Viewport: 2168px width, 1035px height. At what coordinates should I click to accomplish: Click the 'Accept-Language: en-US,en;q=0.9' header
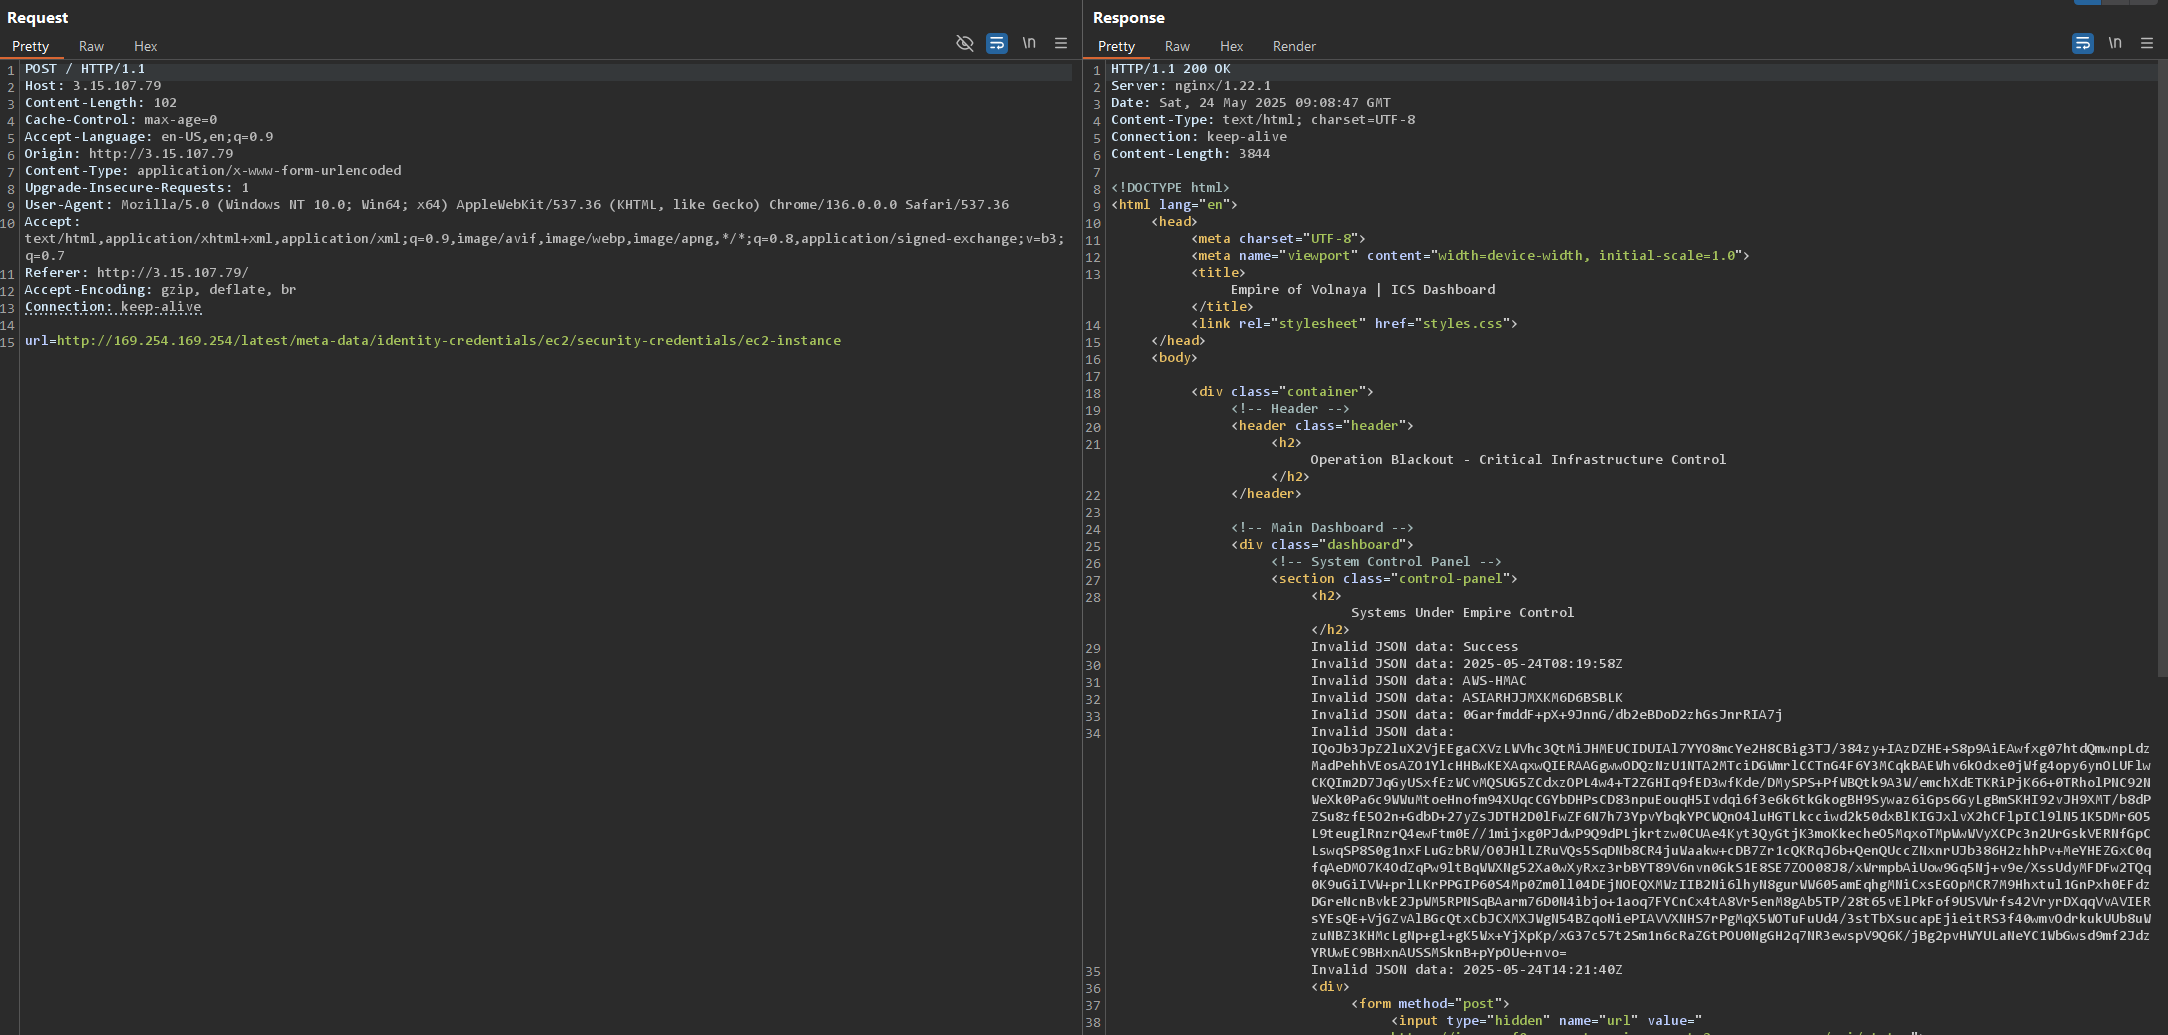(149, 137)
